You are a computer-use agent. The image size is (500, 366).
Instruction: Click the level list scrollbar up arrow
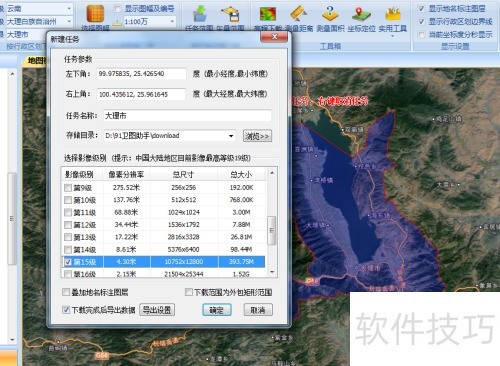[272, 173]
